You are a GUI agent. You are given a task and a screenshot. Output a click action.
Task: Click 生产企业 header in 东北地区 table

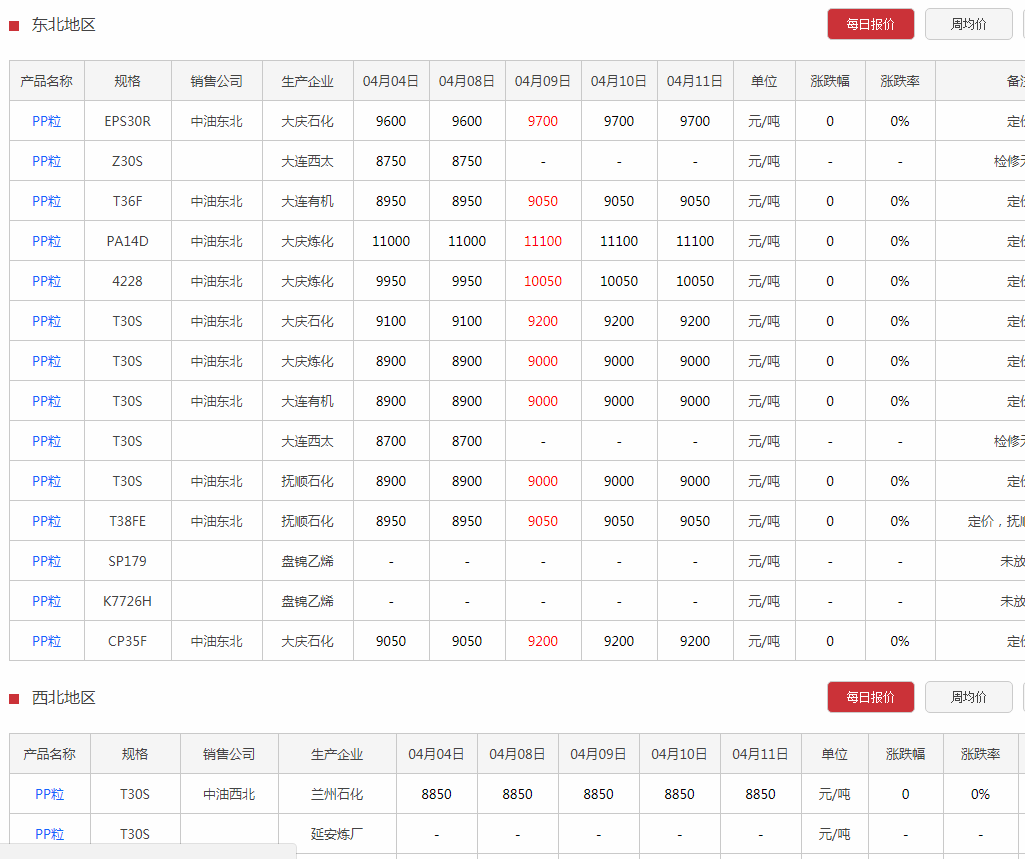[x=308, y=81]
